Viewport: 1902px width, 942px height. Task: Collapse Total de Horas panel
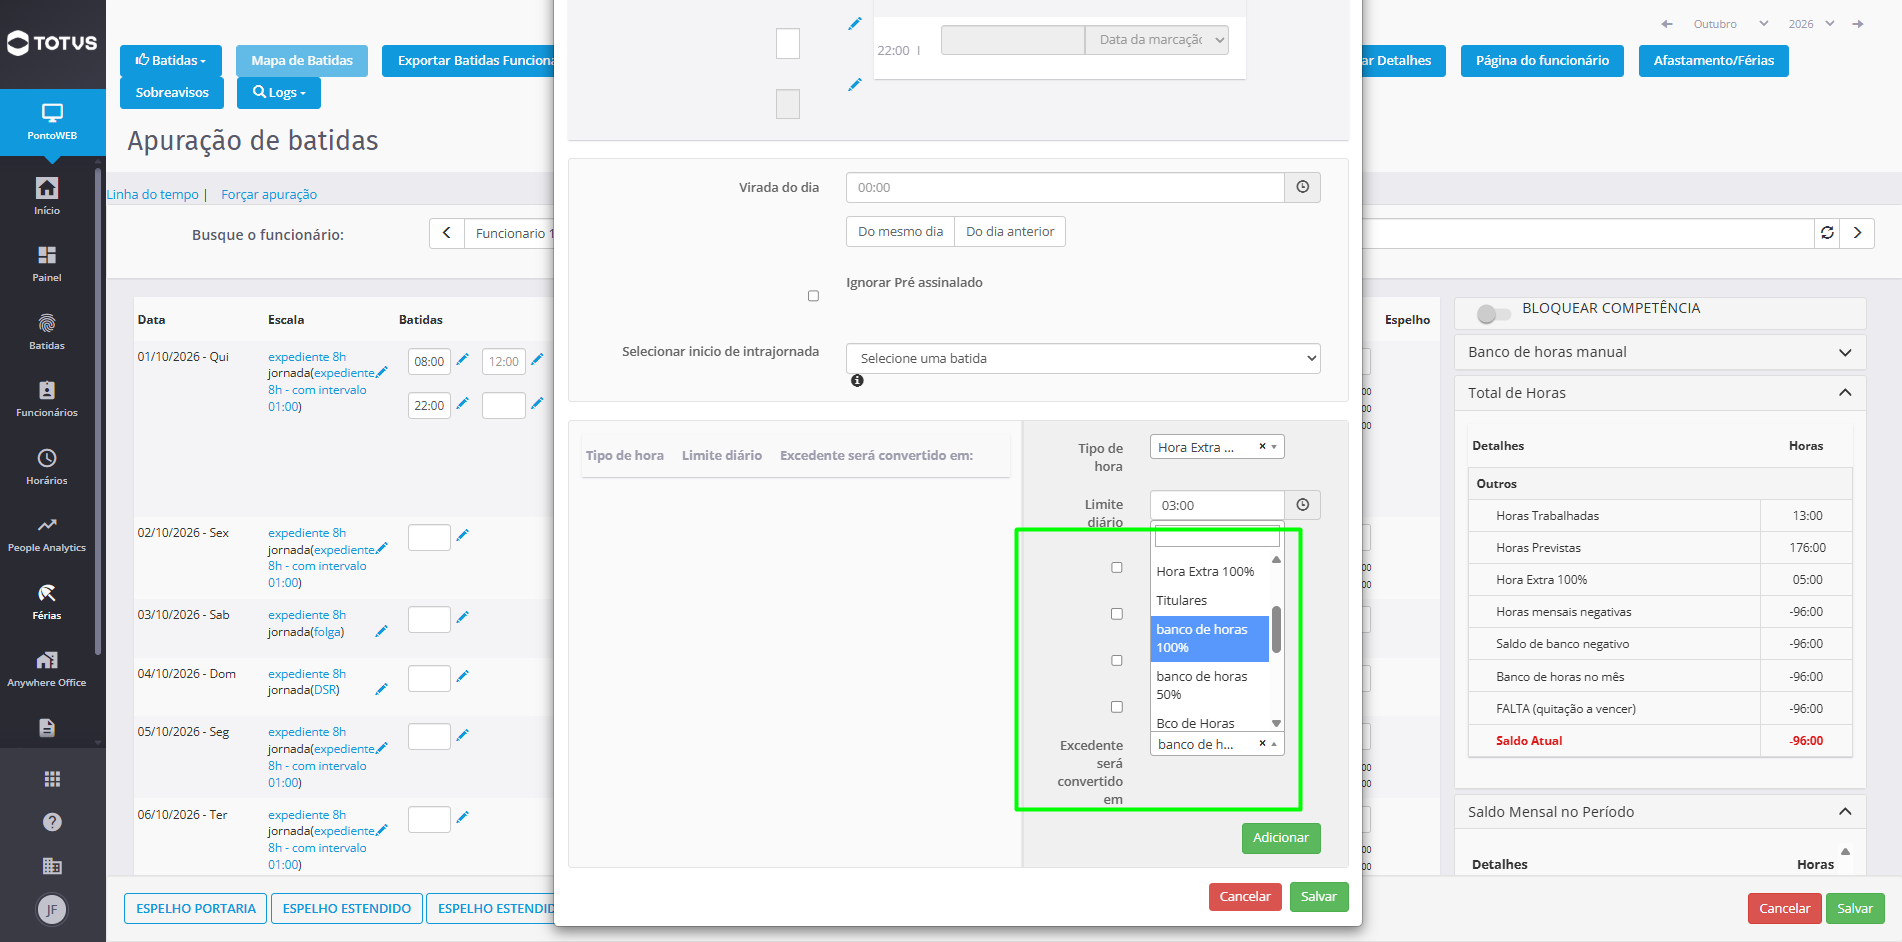pyautogui.click(x=1660, y=393)
